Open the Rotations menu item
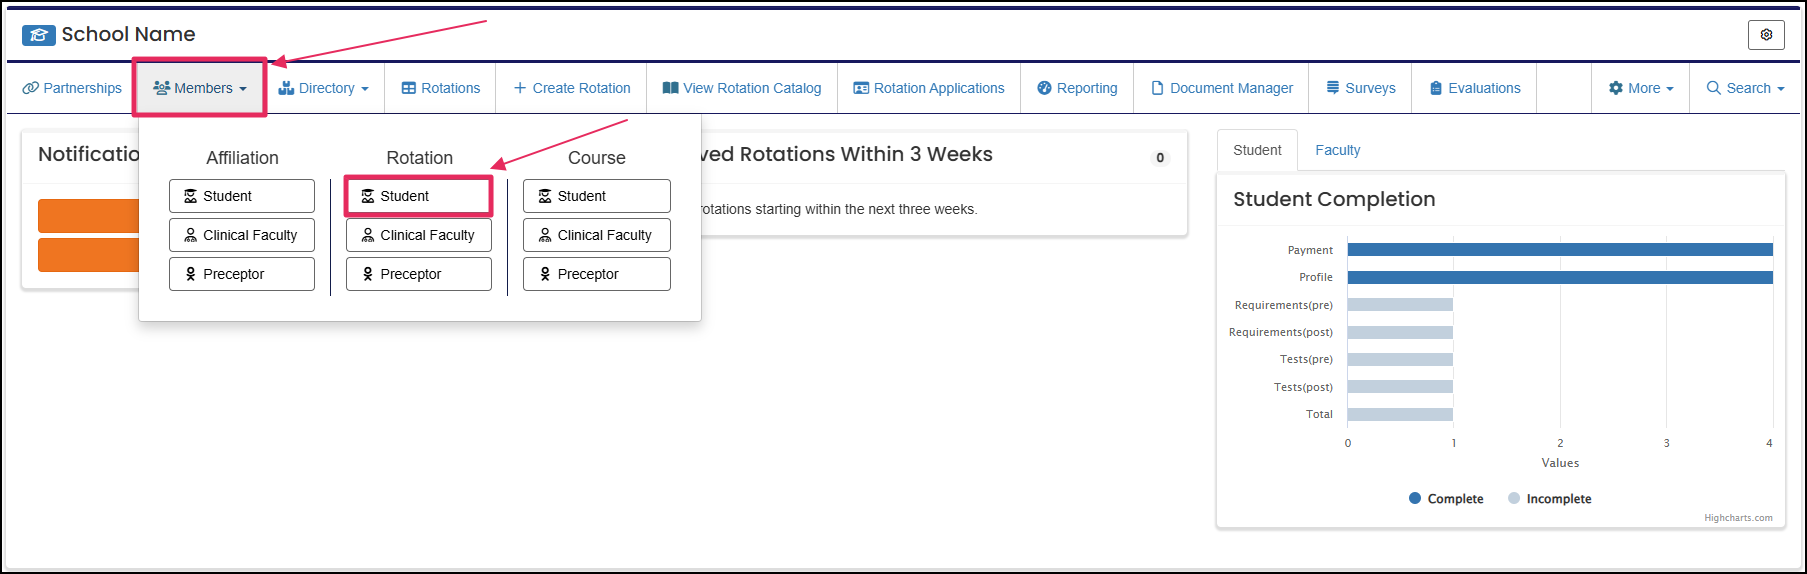Screen dimensions: 1807x574 pyautogui.click(x=441, y=88)
